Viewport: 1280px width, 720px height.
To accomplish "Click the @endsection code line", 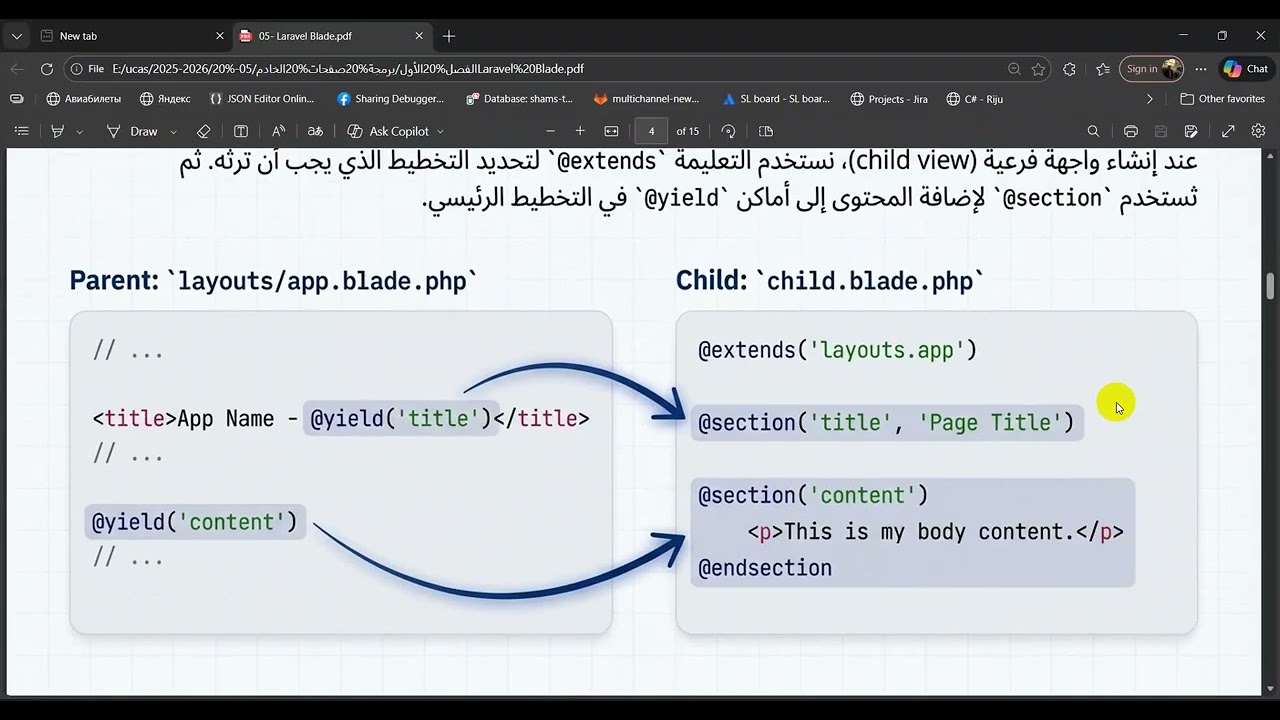I will pyautogui.click(x=765, y=568).
